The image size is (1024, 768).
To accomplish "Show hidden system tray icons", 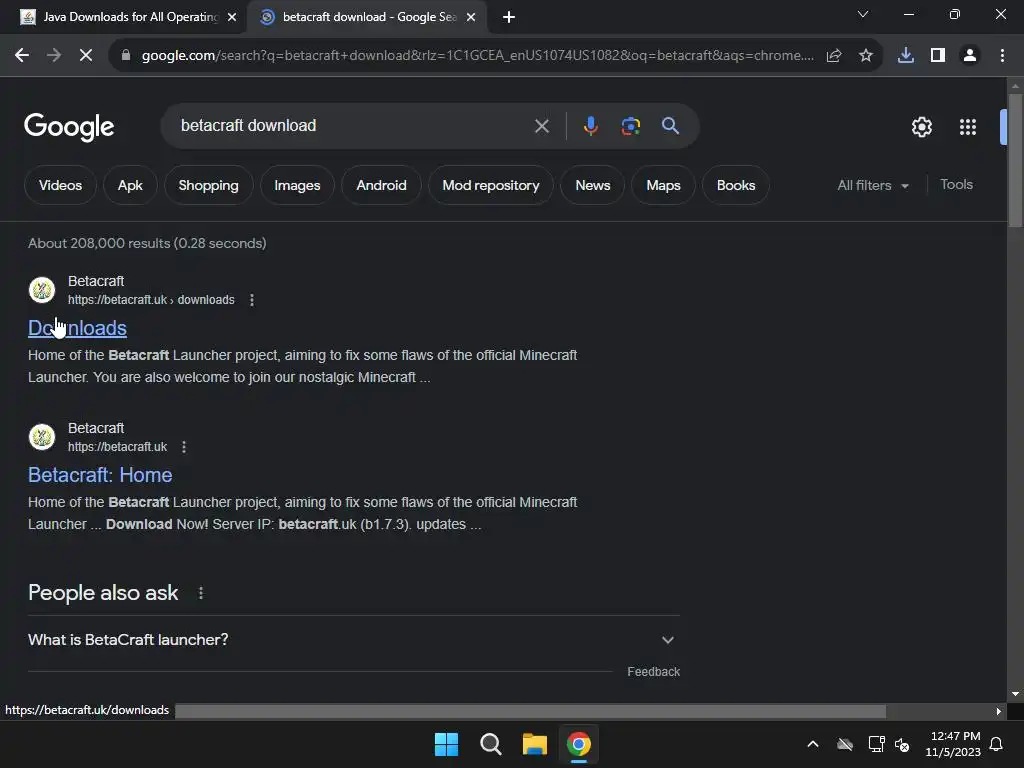I will (813, 744).
